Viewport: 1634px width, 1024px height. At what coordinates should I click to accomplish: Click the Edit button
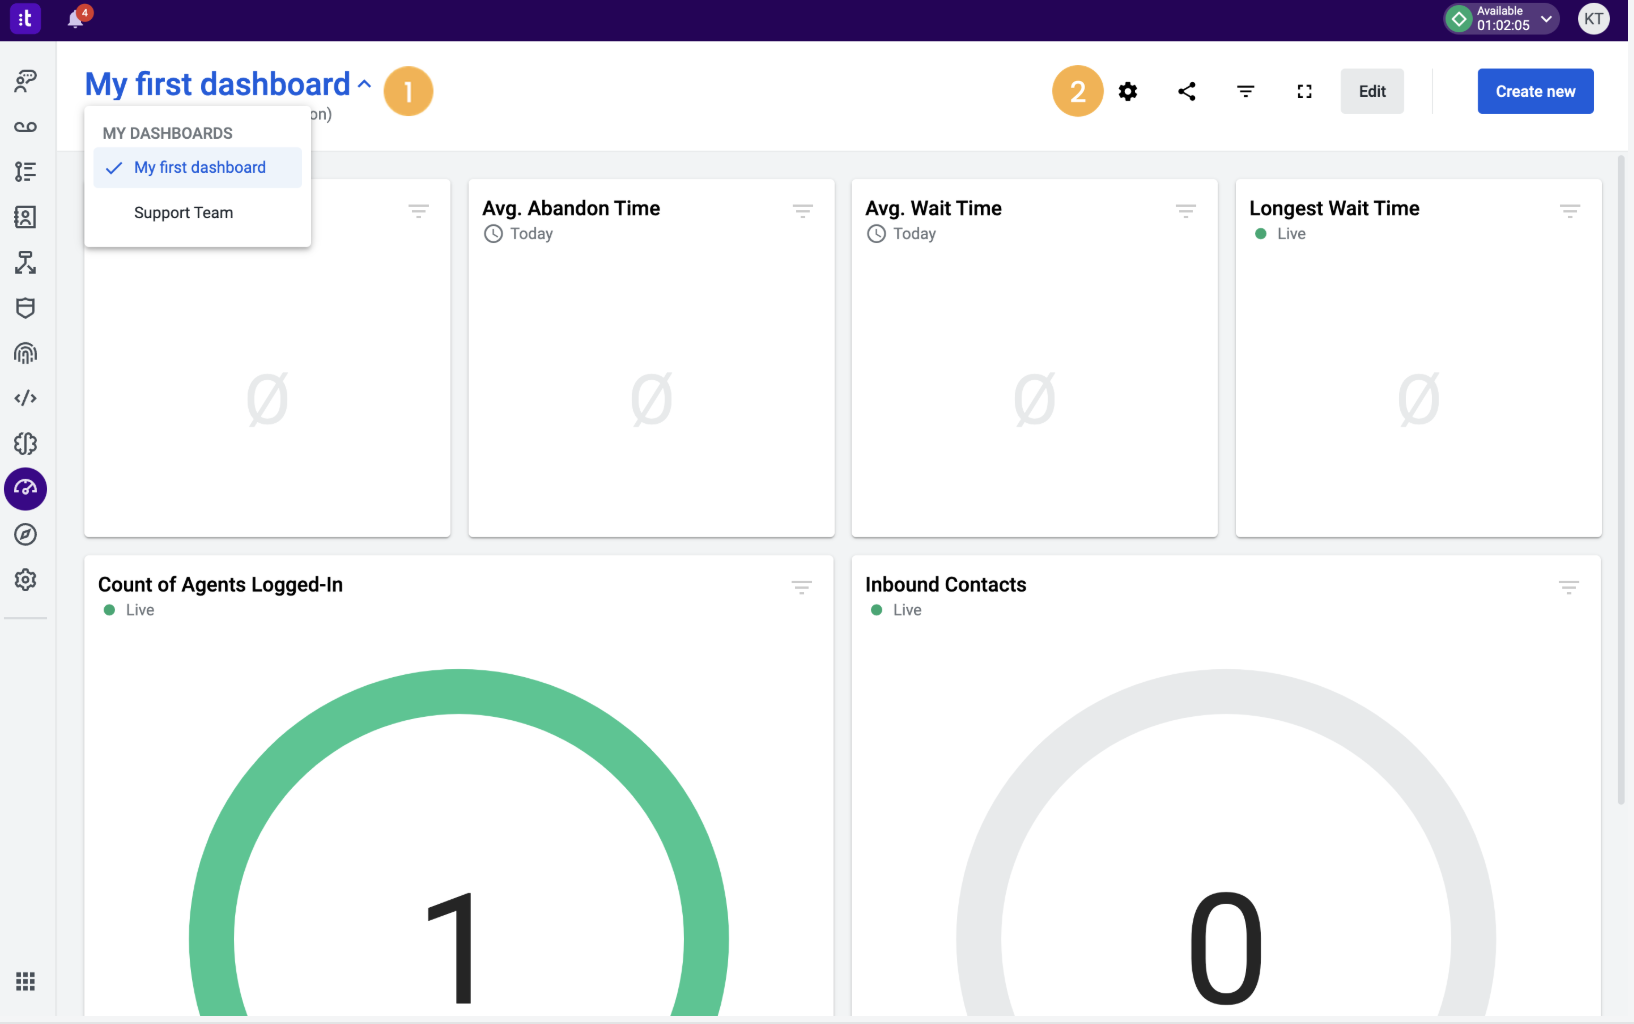coord(1372,92)
